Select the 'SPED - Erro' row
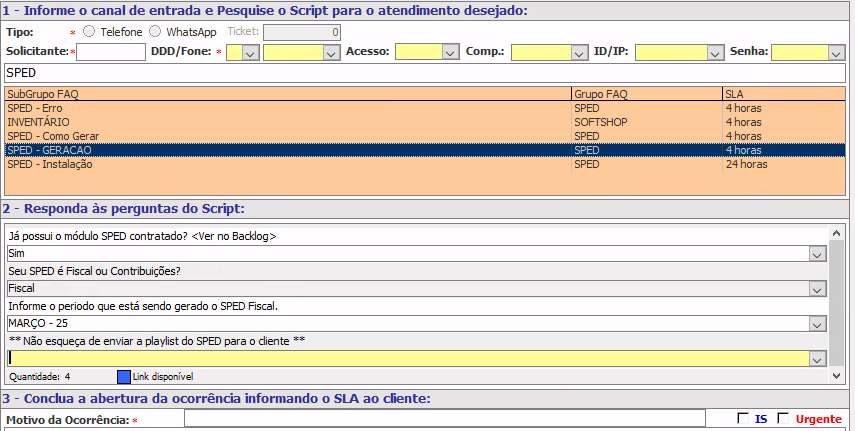855x431 pixels. (x=288, y=107)
